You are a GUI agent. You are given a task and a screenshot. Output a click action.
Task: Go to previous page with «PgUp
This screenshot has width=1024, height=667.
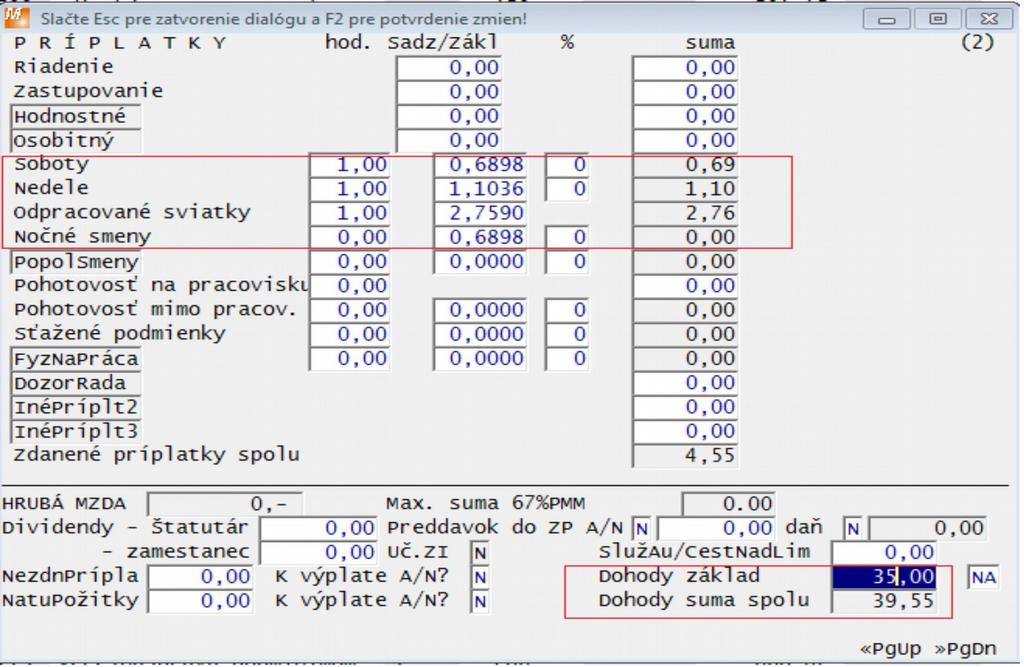point(890,649)
